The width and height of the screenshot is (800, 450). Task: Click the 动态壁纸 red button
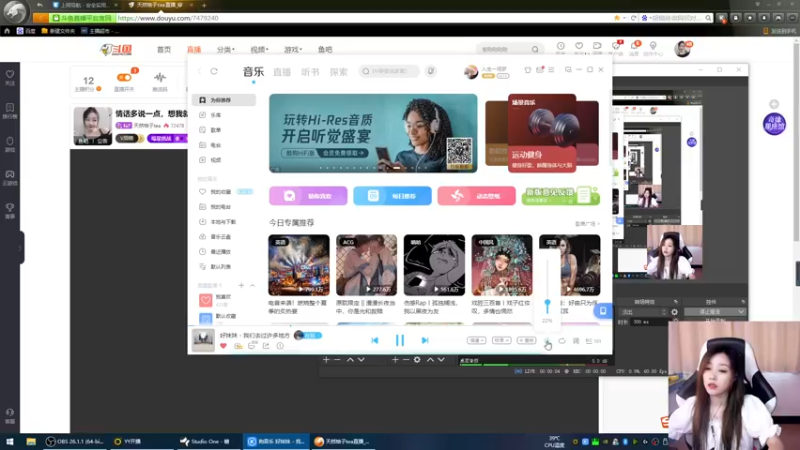pyautogui.click(x=477, y=196)
